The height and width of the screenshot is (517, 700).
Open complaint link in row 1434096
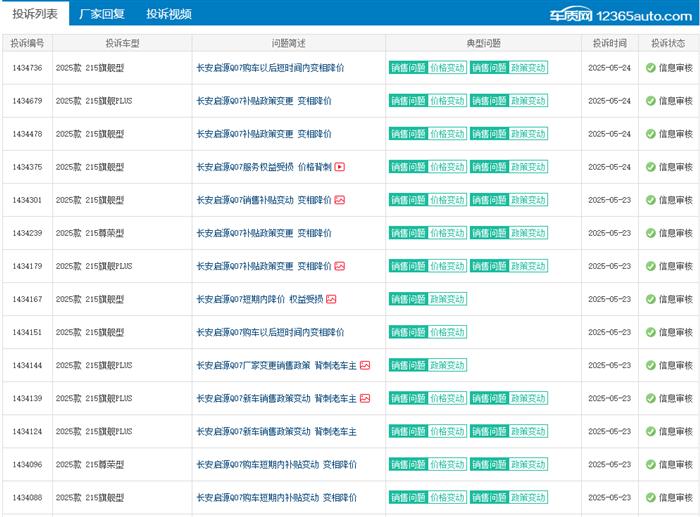click(x=277, y=464)
